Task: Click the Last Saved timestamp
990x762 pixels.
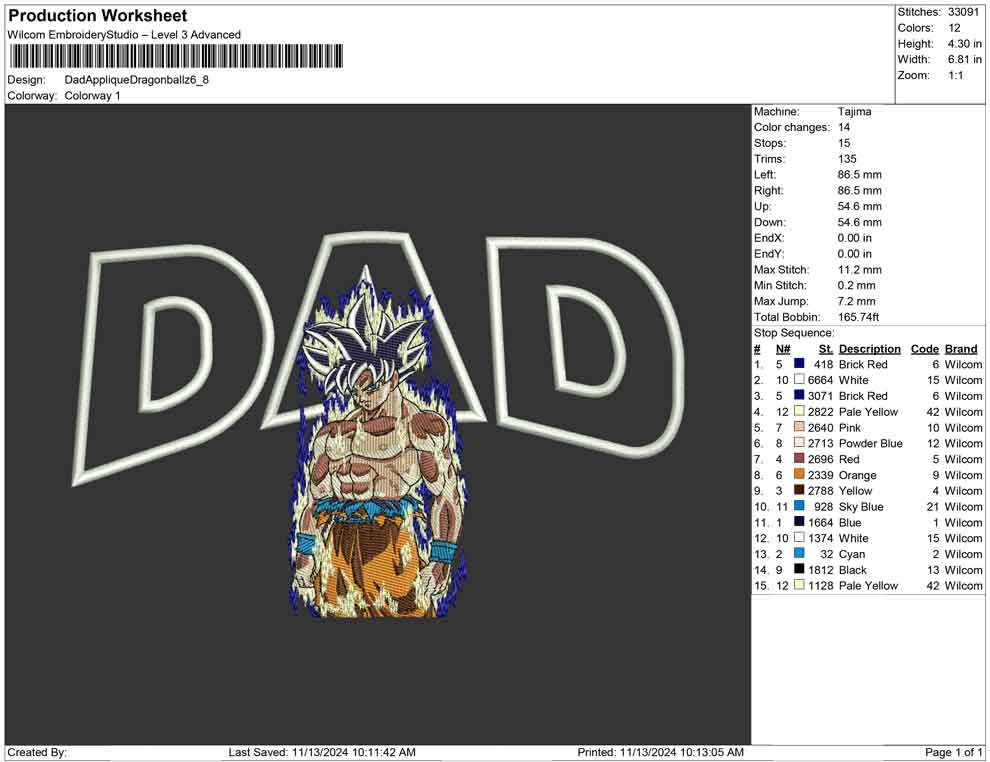Action: (322, 752)
